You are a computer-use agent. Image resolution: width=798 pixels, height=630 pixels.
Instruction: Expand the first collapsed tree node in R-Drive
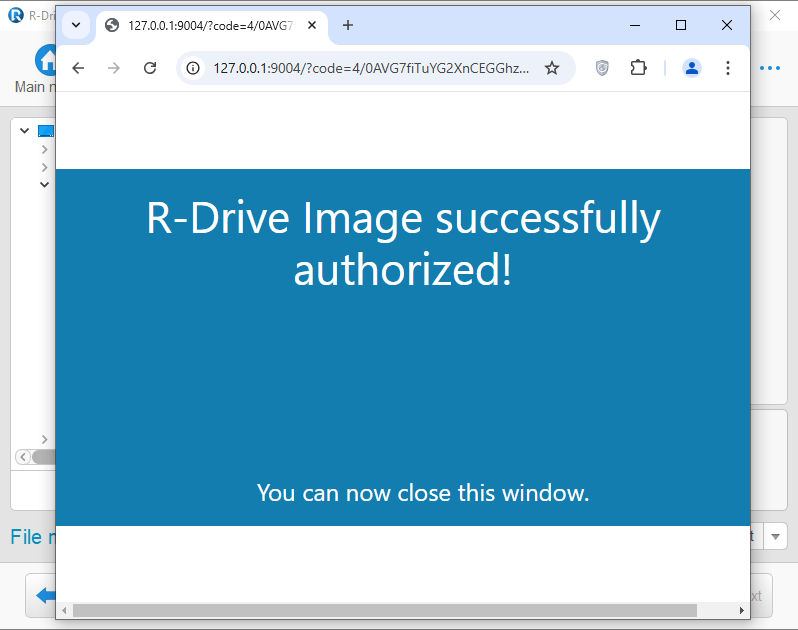44,149
